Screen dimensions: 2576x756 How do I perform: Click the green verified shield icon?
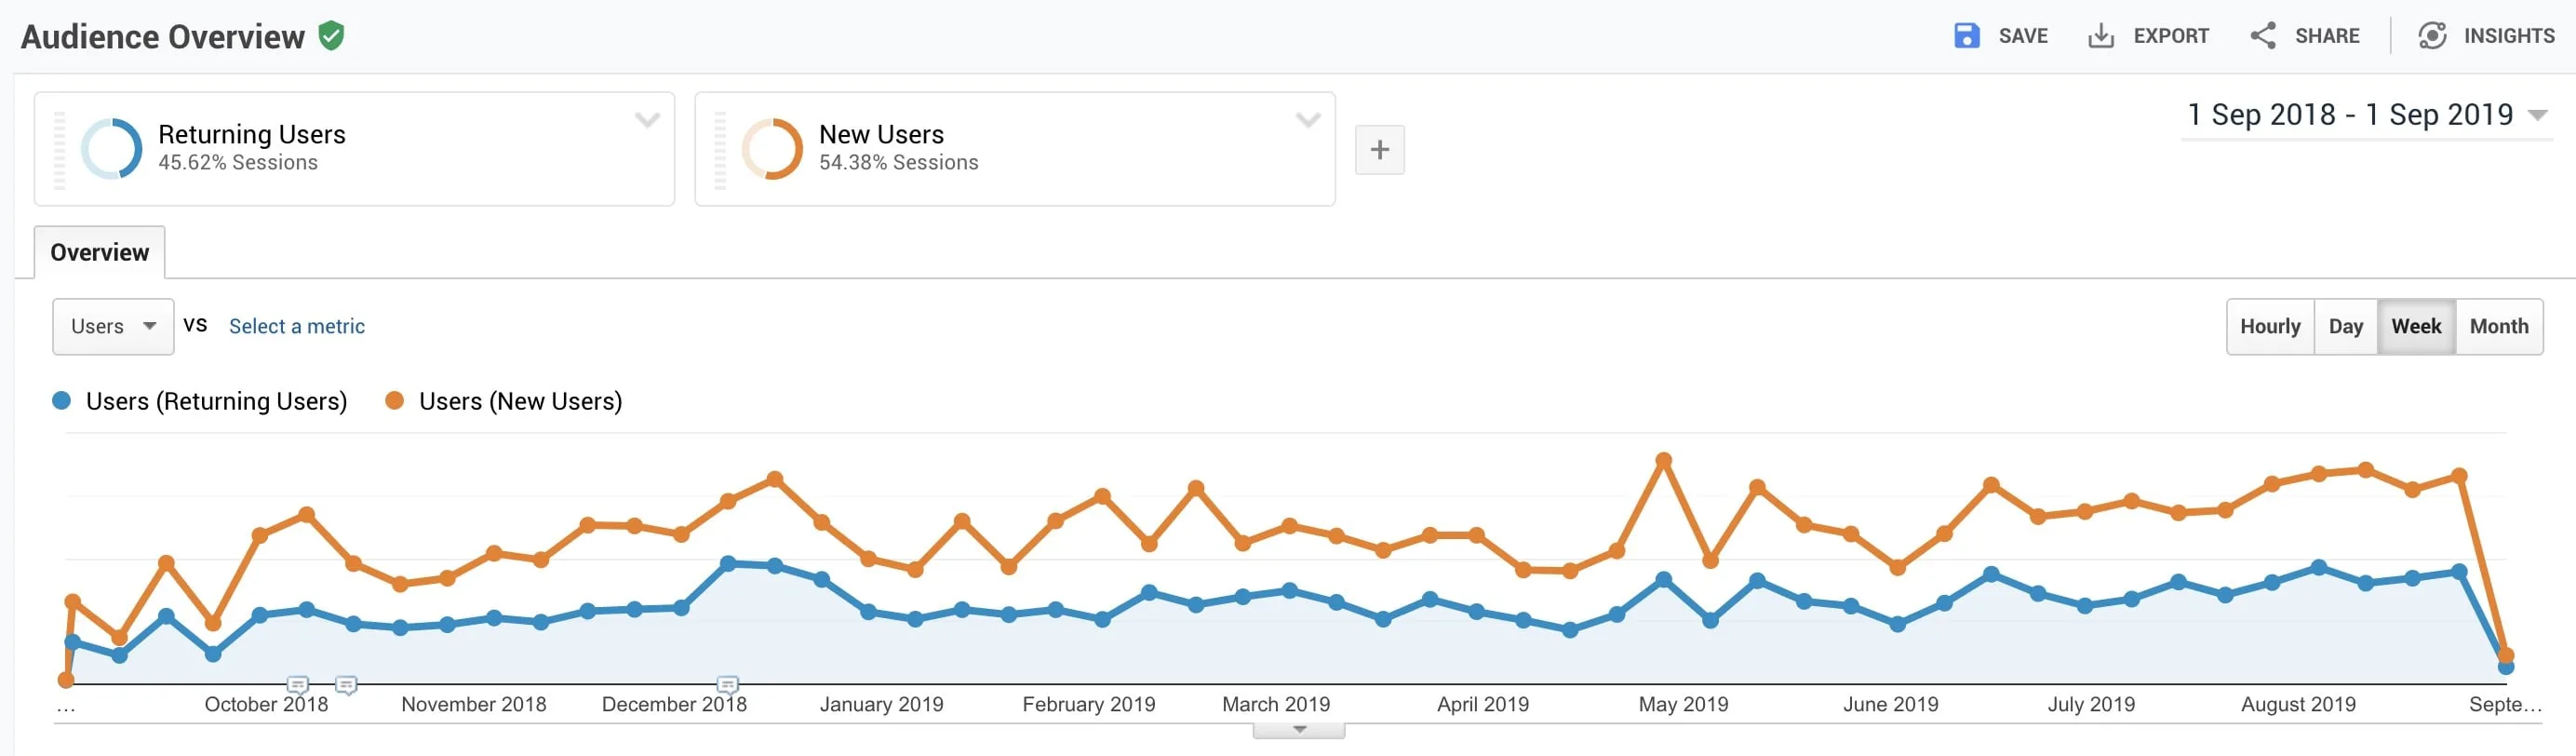(x=331, y=36)
